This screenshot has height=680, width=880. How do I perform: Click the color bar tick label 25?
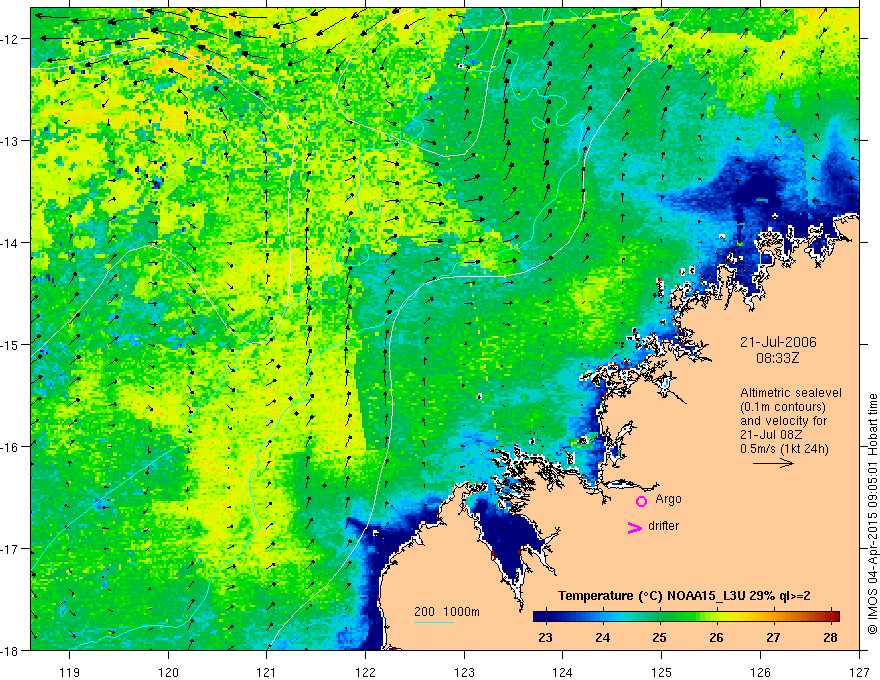[x=659, y=637]
